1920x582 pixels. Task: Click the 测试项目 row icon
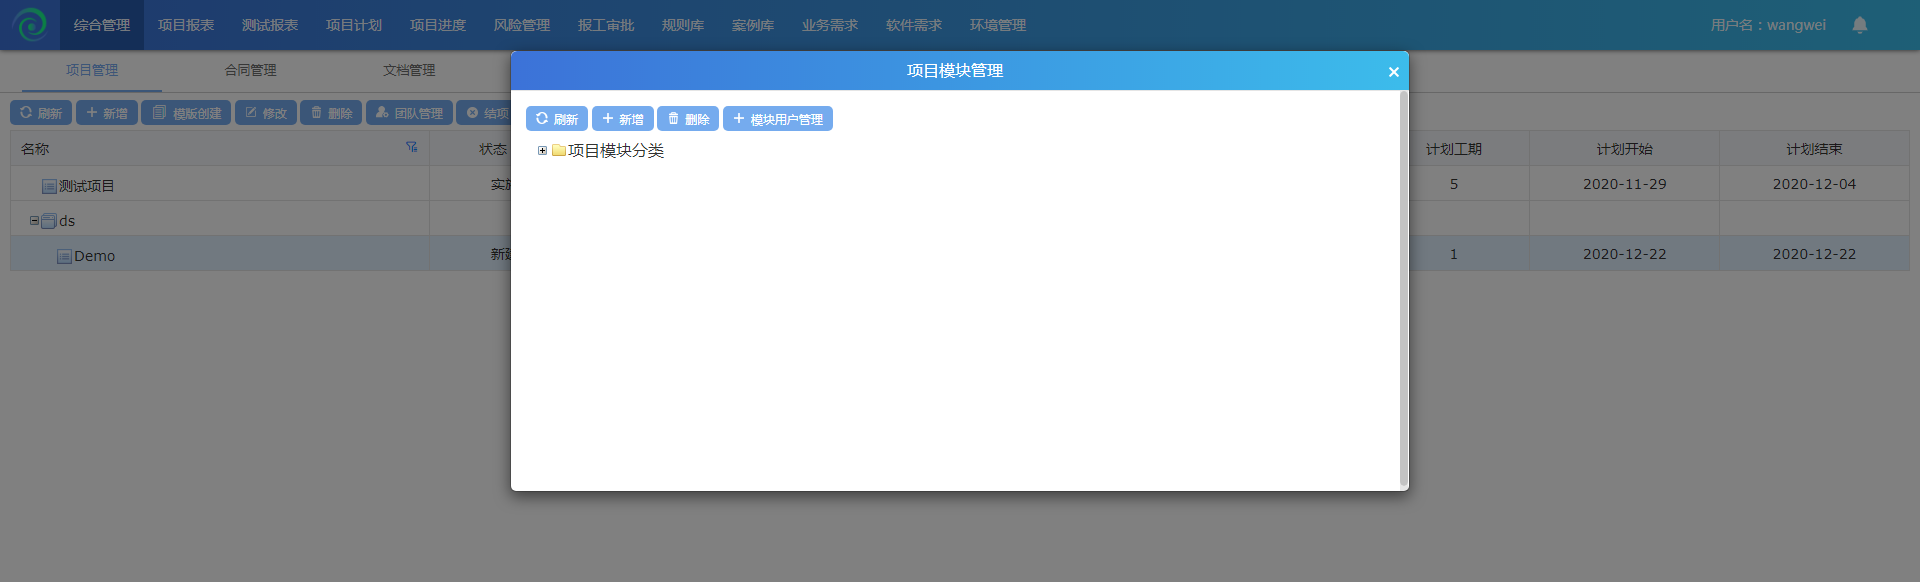(x=49, y=186)
